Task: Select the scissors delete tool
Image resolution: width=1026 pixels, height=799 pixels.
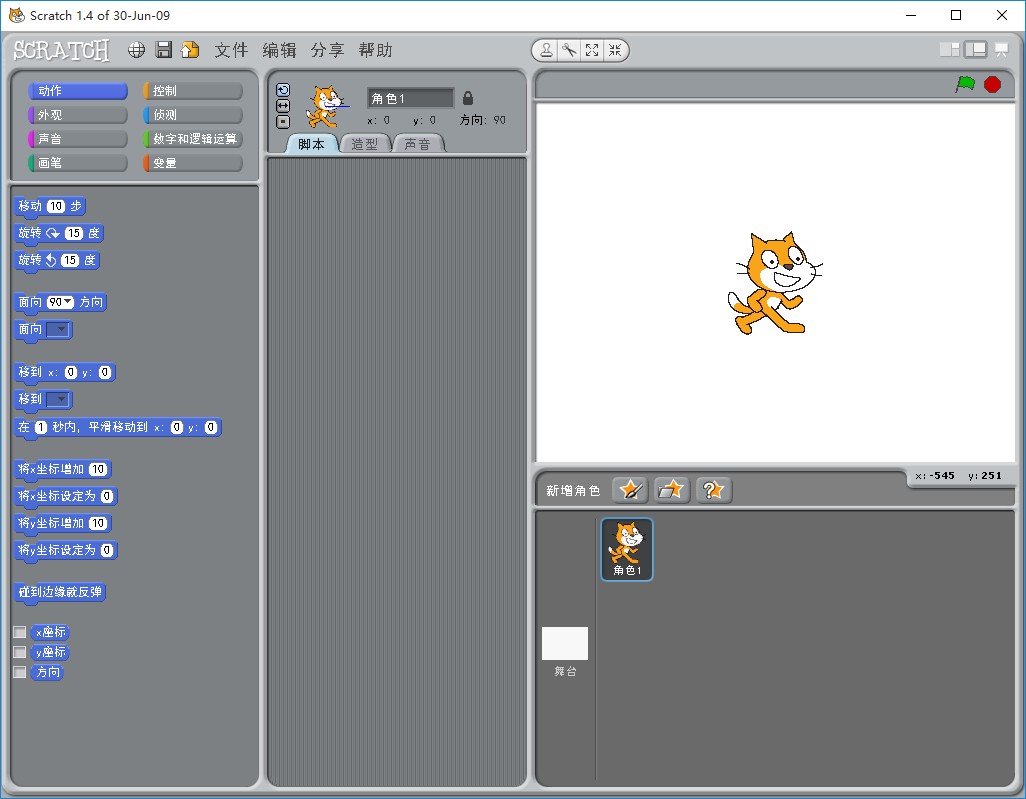Action: pyautogui.click(x=568, y=50)
